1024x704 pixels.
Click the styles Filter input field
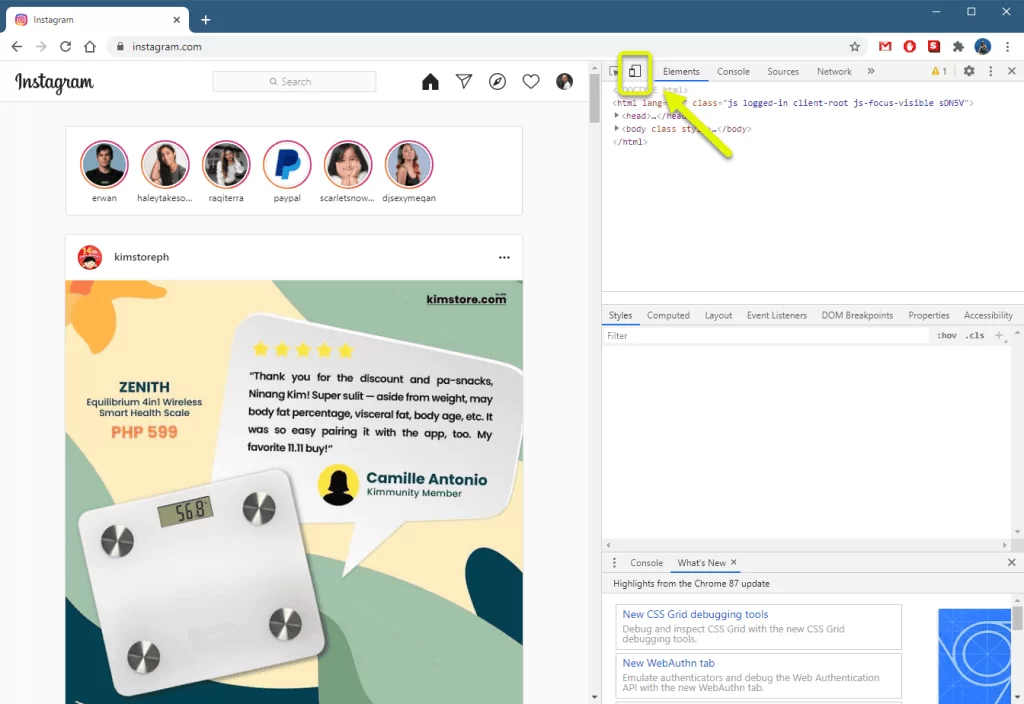[765, 336]
